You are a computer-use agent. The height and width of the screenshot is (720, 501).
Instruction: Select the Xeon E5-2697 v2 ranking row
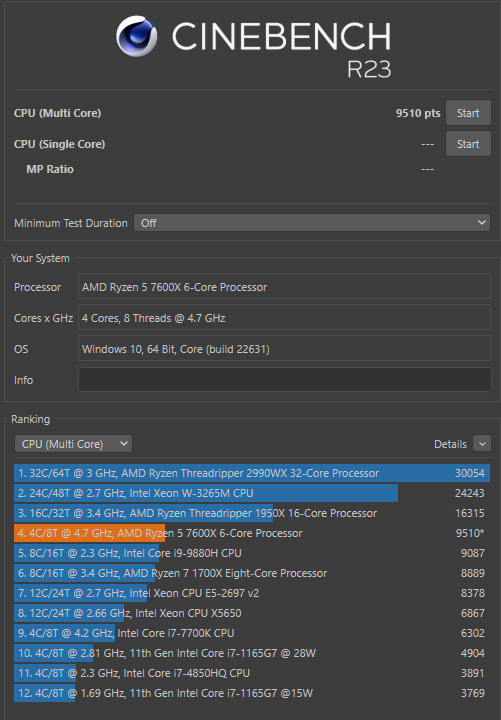[x=252, y=593]
